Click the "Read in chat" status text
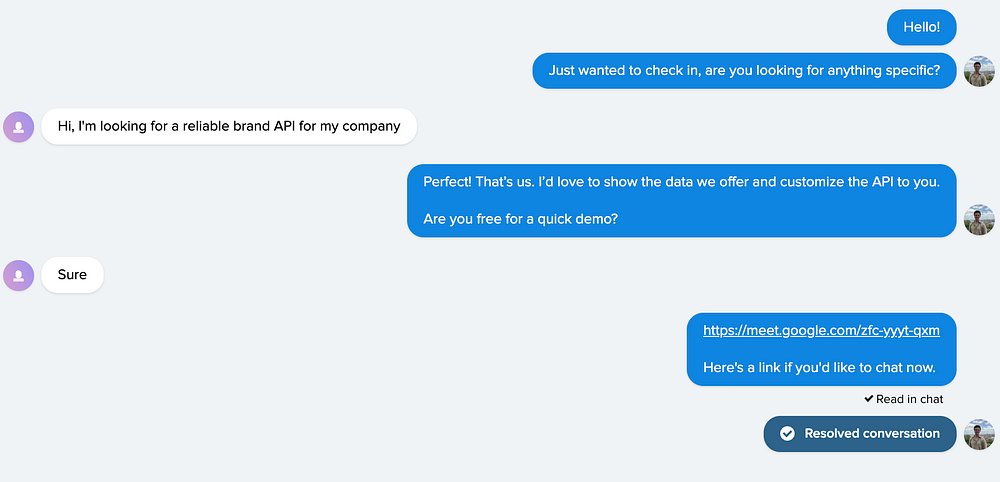The height and width of the screenshot is (482, 1000). 909,399
